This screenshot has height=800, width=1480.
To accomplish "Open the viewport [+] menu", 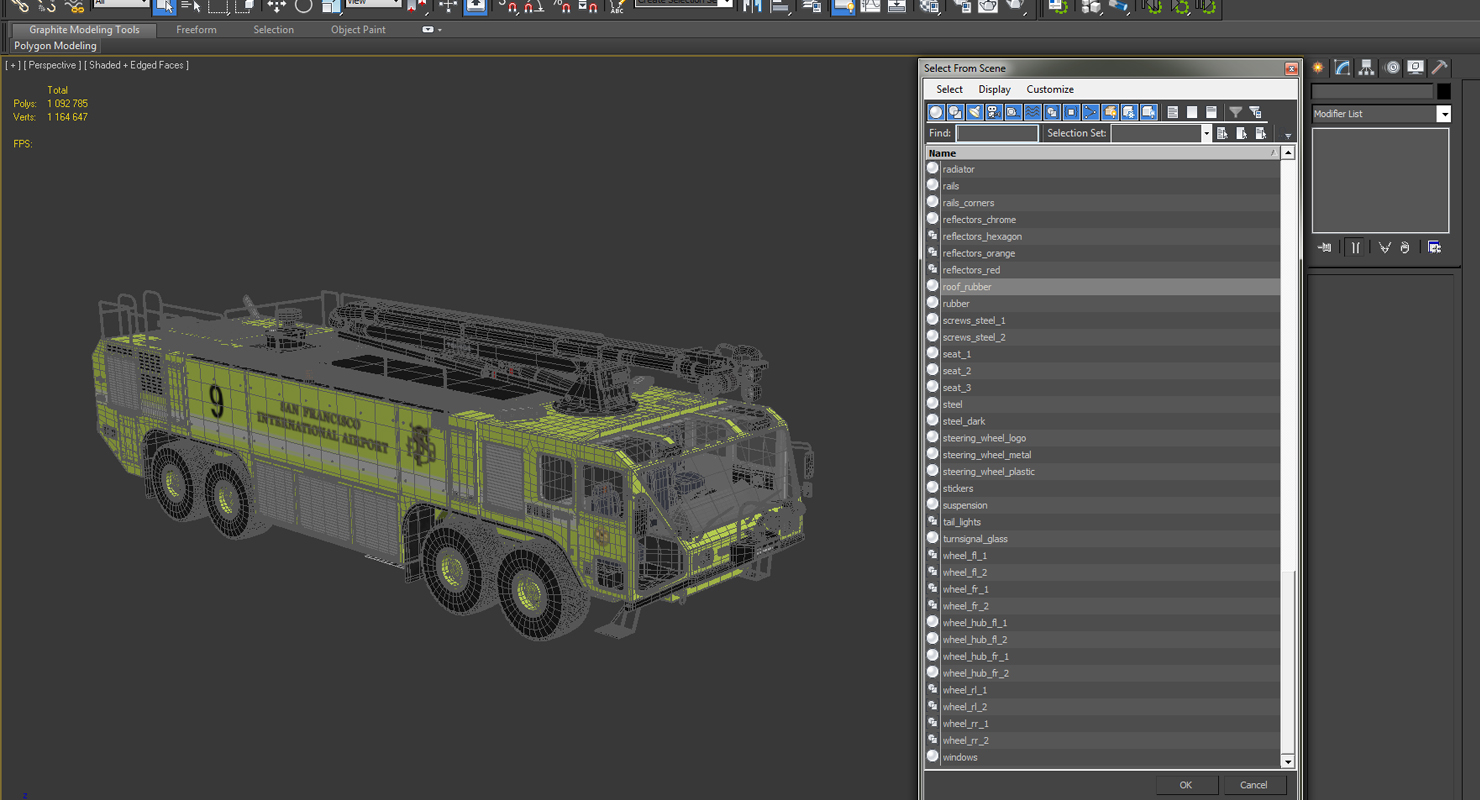I will [x=13, y=65].
